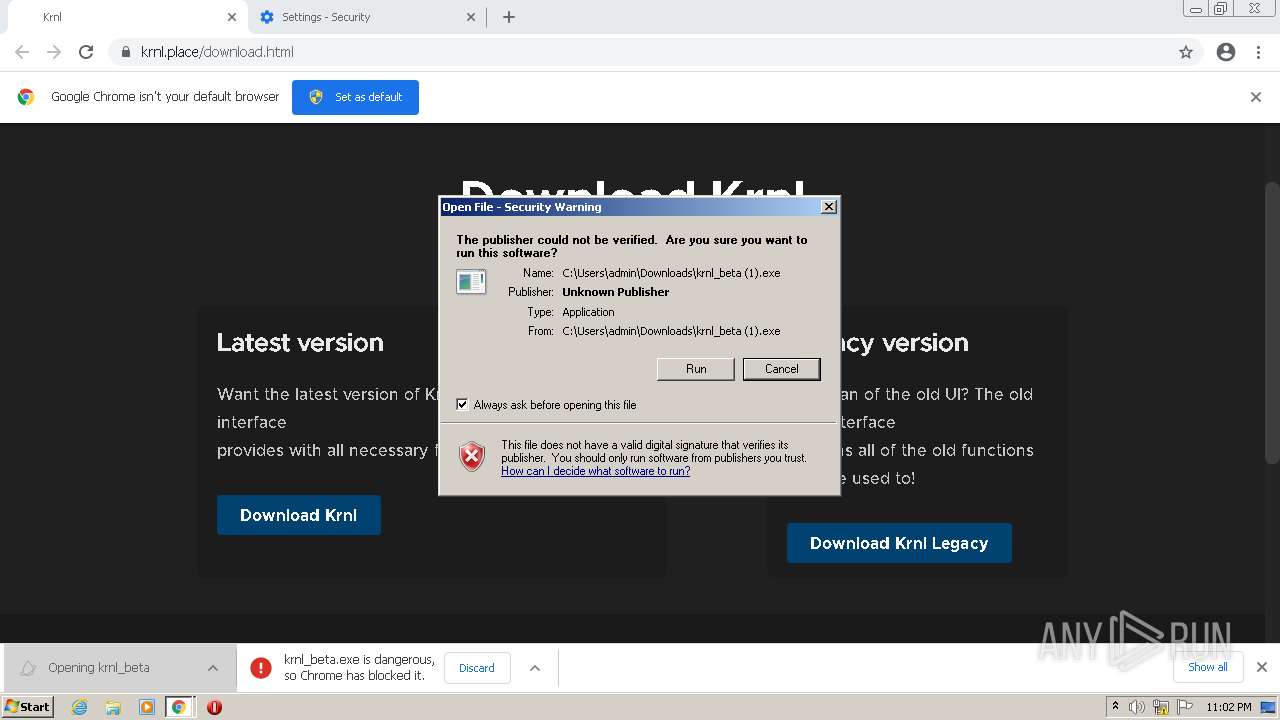Open the media player taskbar icon
This screenshot has width=1280, height=720.
pos(147,707)
